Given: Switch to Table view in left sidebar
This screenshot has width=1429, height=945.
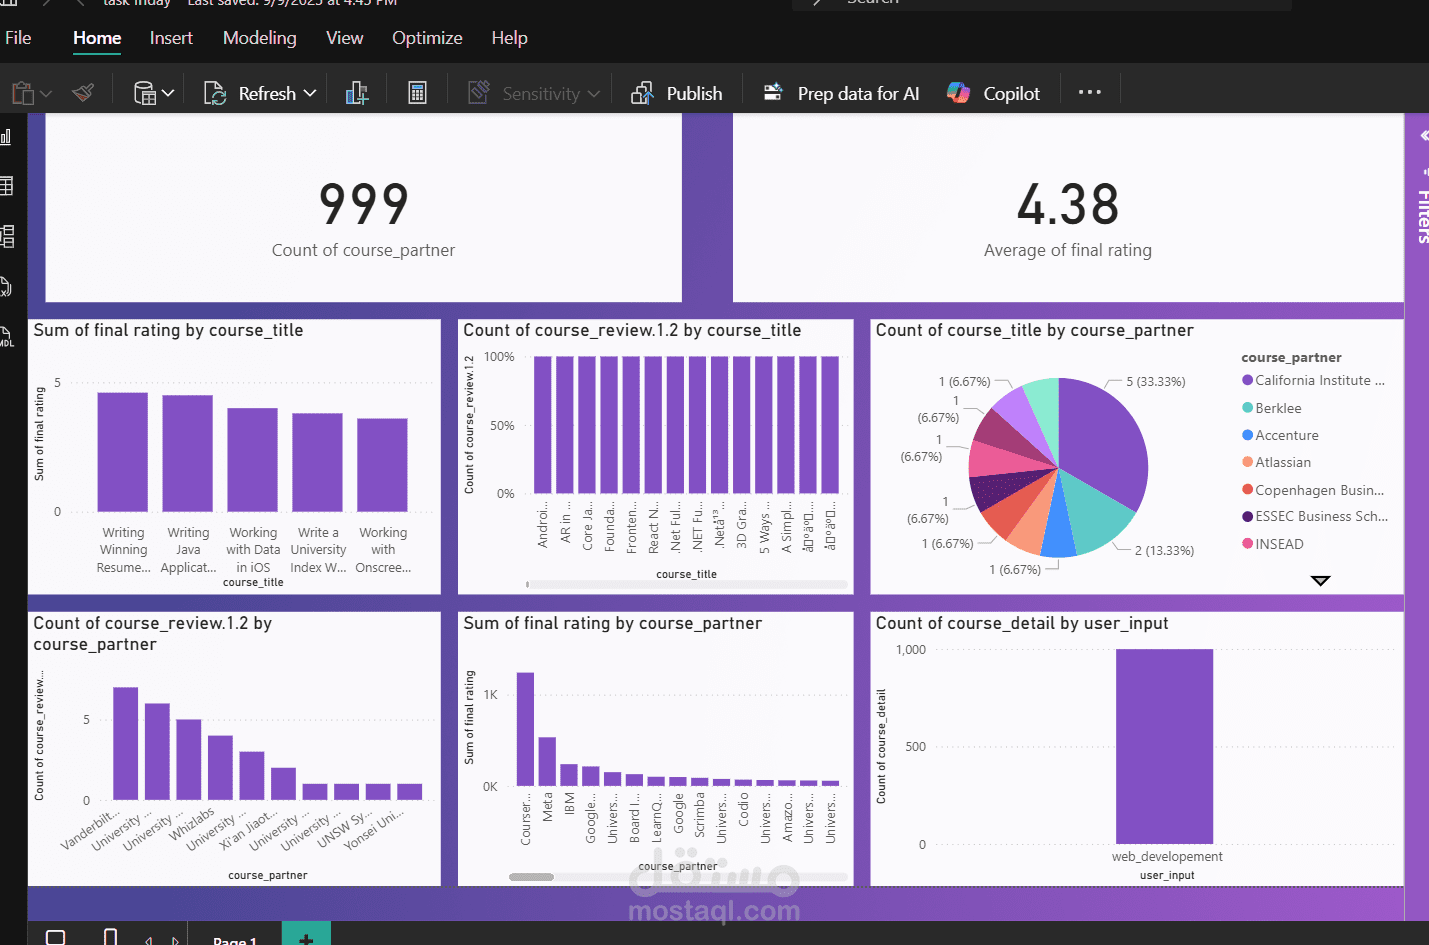Looking at the screenshot, I should pos(6,185).
